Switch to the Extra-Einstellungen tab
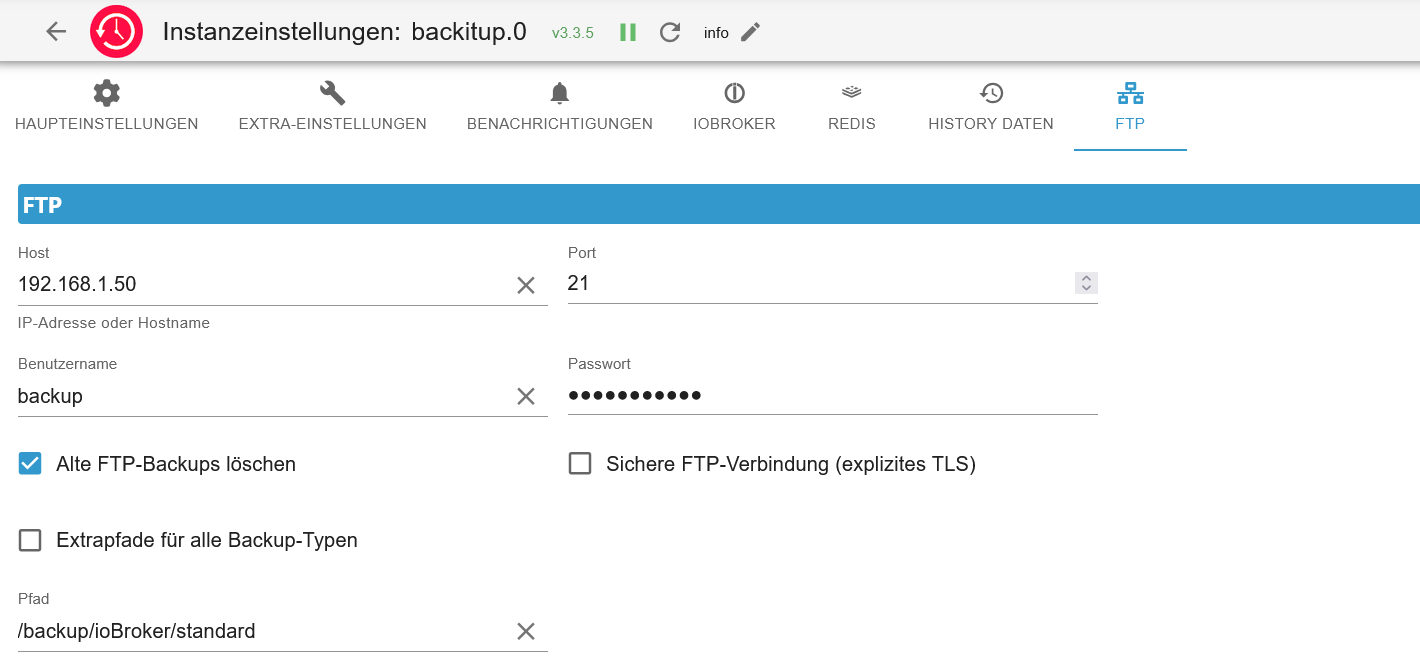1420x670 pixels. (332, 108)
